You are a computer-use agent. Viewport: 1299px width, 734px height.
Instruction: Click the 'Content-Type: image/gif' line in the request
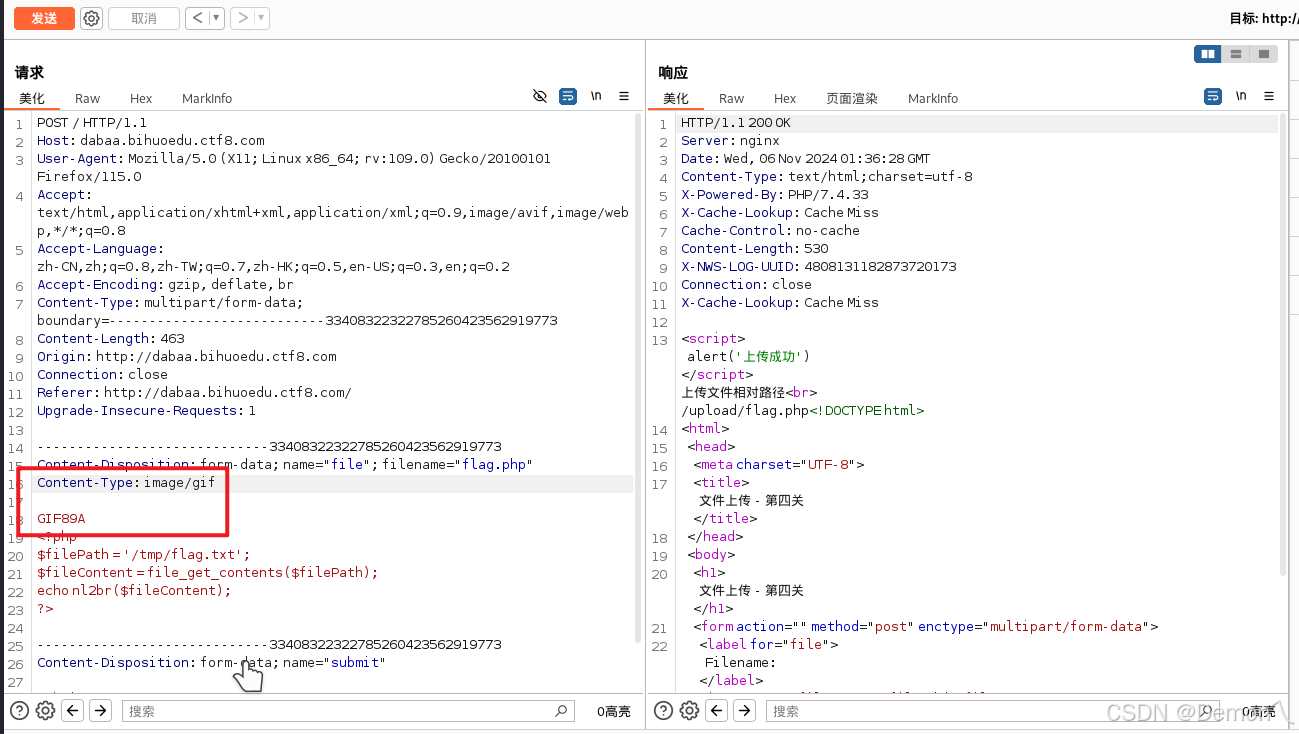[126, 483]
